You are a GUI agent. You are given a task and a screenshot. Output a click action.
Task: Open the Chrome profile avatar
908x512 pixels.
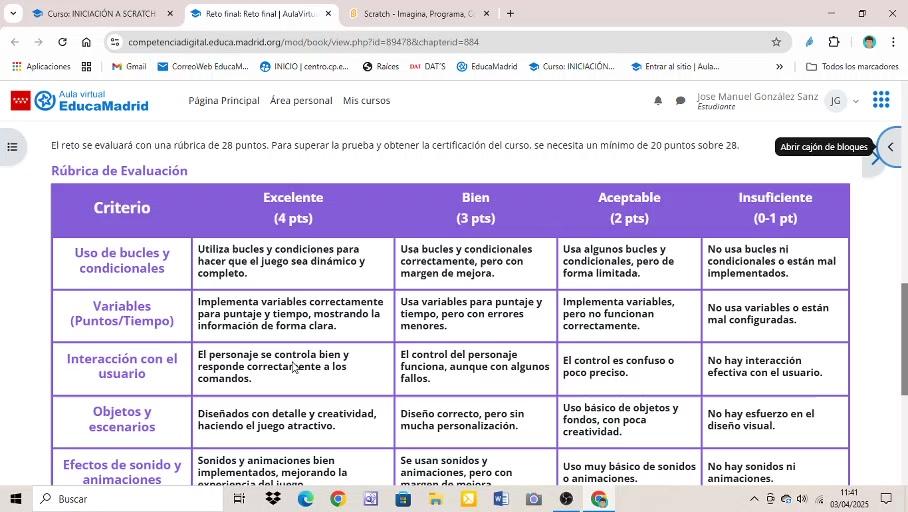[869, 42]
